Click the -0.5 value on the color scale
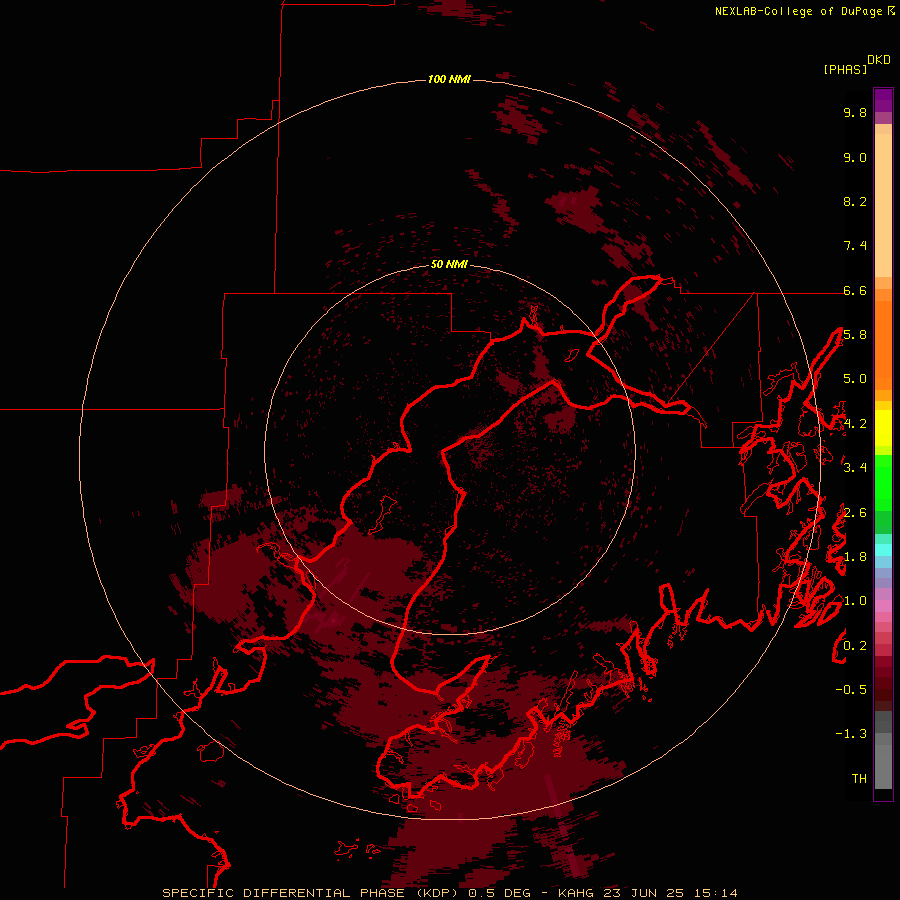The image size is (900, 900). pos(851,690)
